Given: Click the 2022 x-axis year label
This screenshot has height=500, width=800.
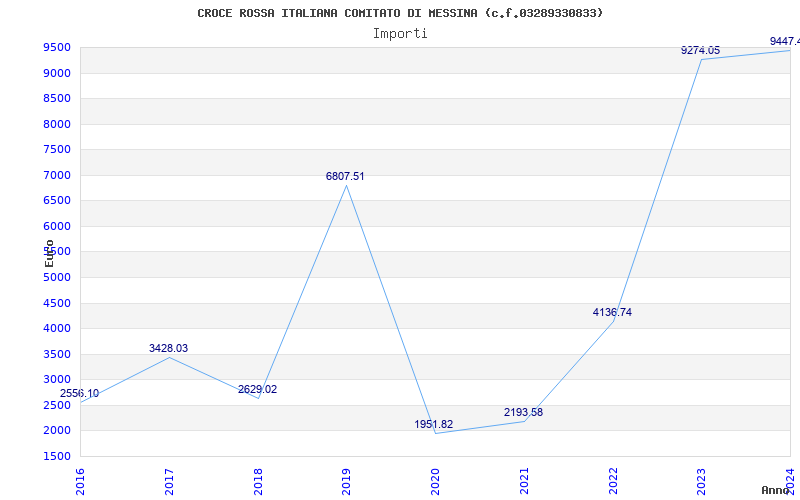Looking at the screenshot, I should tap(613, 482).
